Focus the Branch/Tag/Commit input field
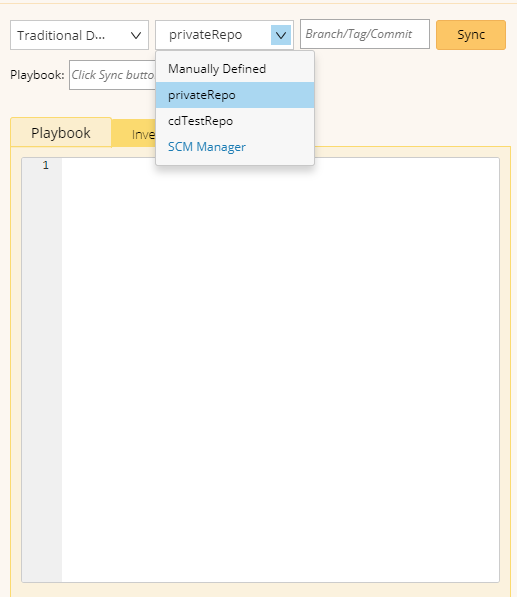Screen dimensions: 517x597 (x=365, y=34)
